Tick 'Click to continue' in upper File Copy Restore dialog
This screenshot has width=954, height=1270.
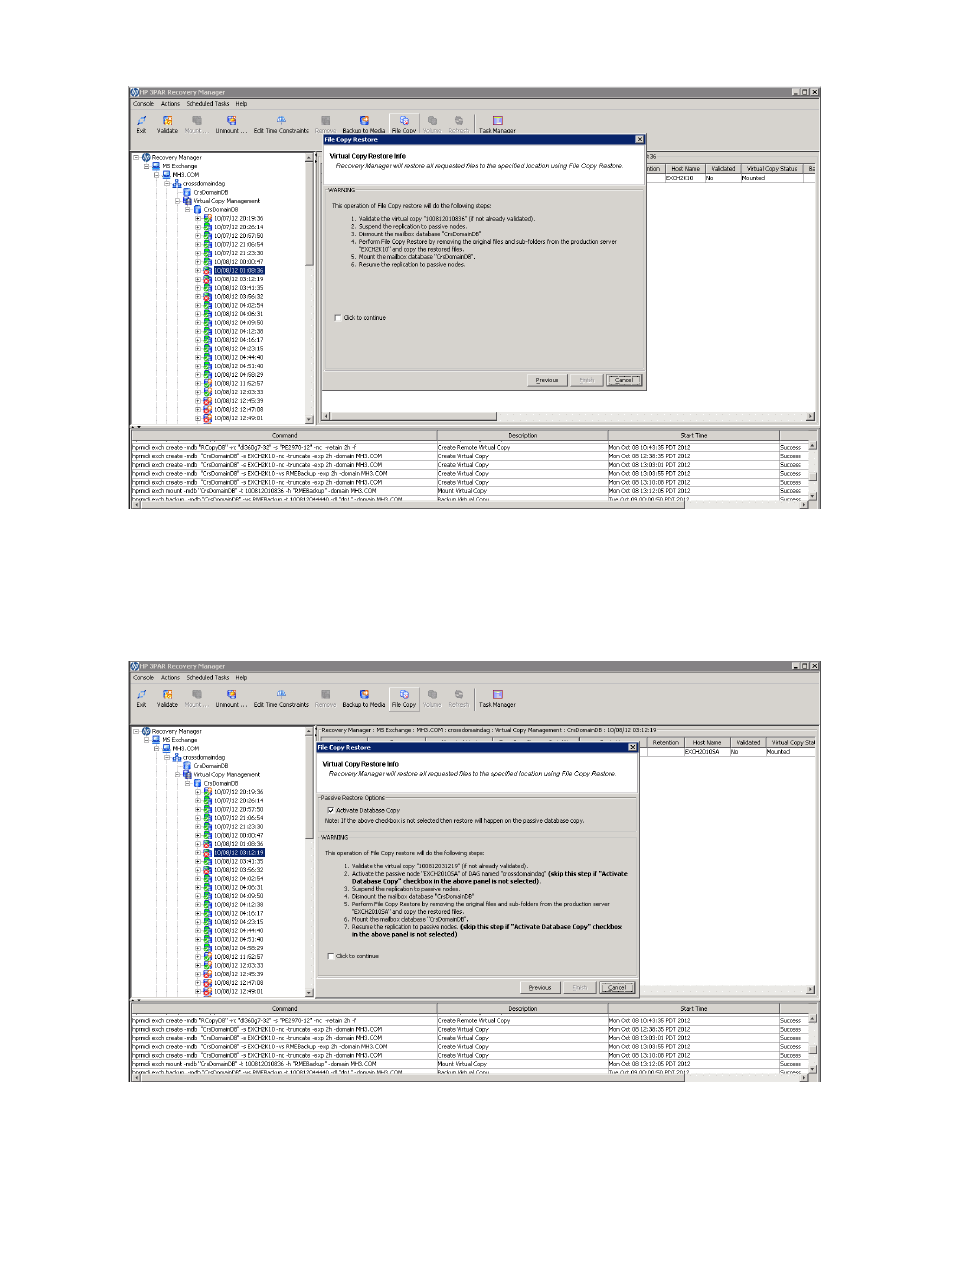337,318
